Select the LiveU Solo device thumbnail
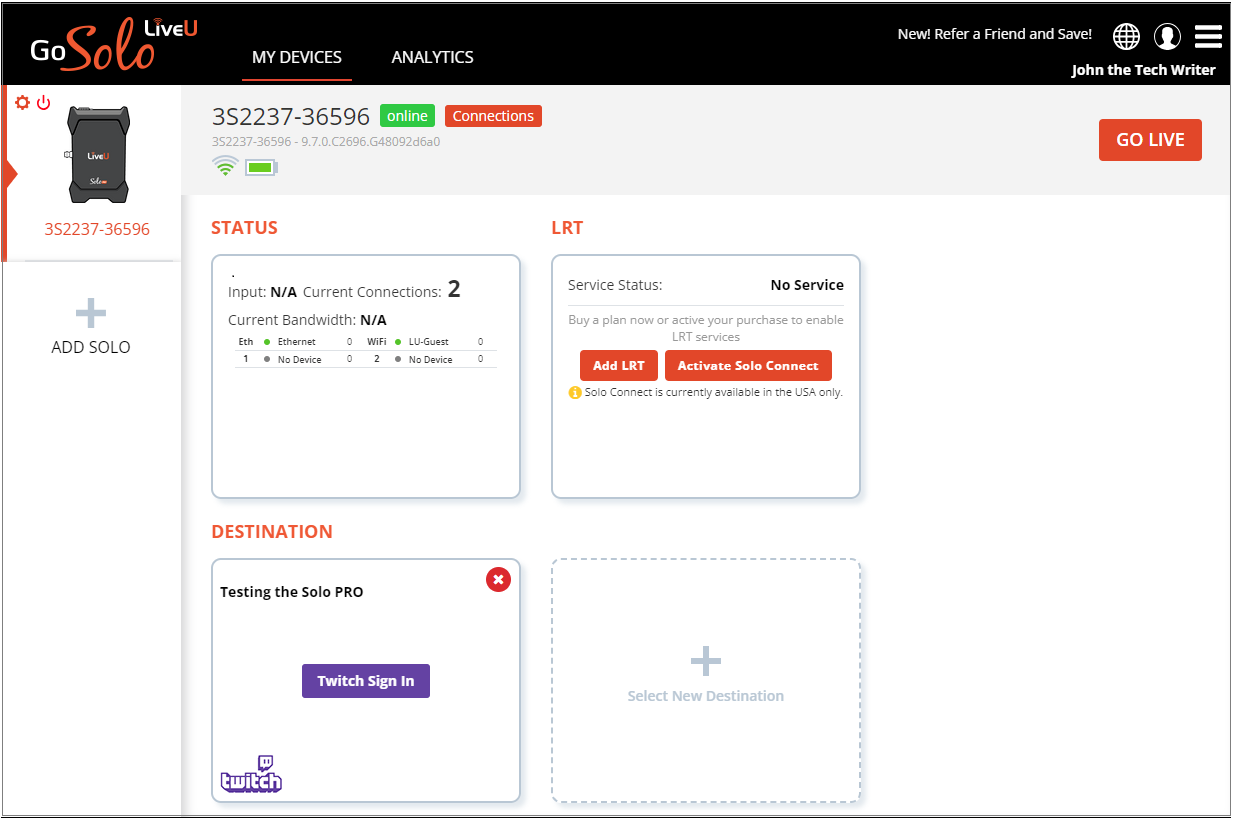 tap(98, 156)
